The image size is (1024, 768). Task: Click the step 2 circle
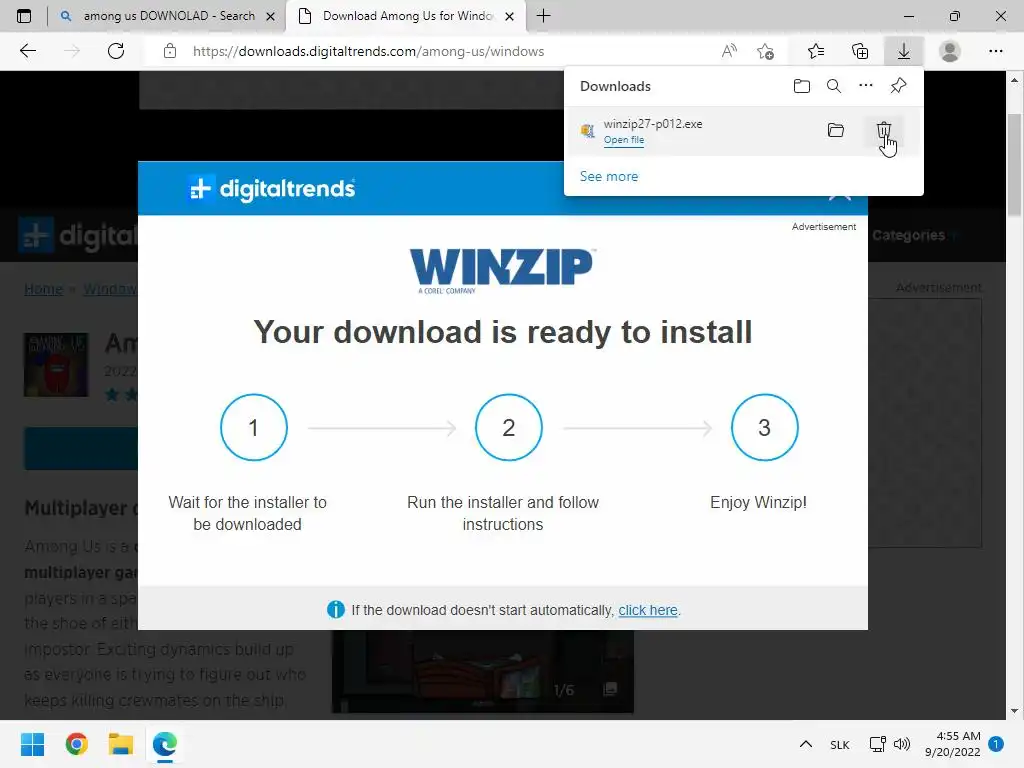[x=509, y=427]
